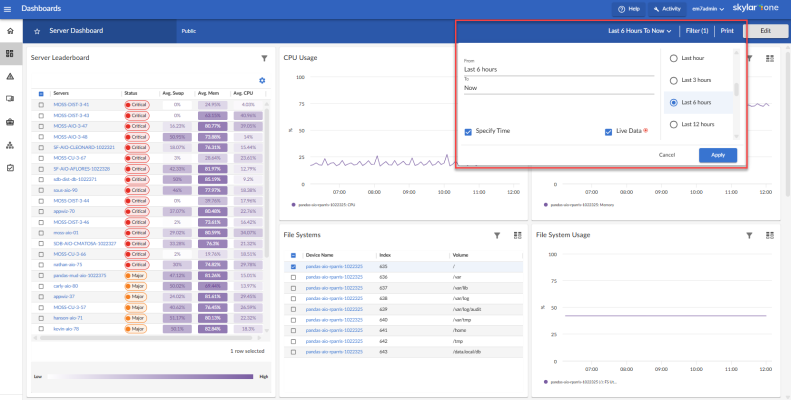Favorite the Server Dashboard with the star

[x=37, y=31]
